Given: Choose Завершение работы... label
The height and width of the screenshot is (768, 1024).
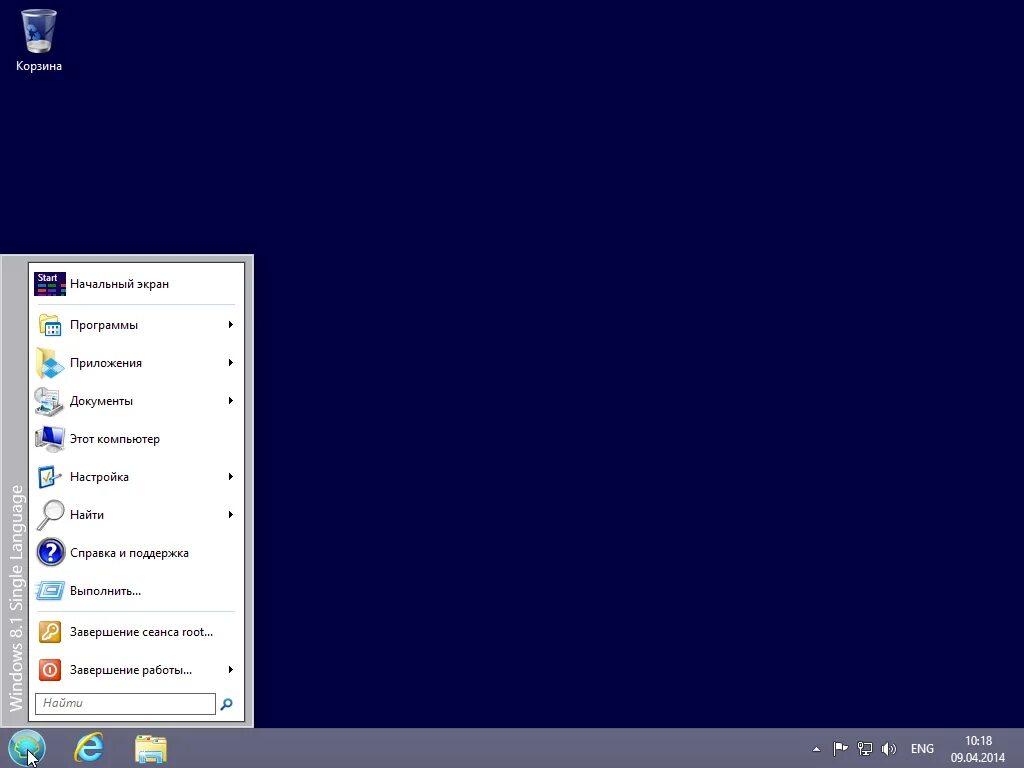Looking at the screenshot, I should click(x=131, y=670).
